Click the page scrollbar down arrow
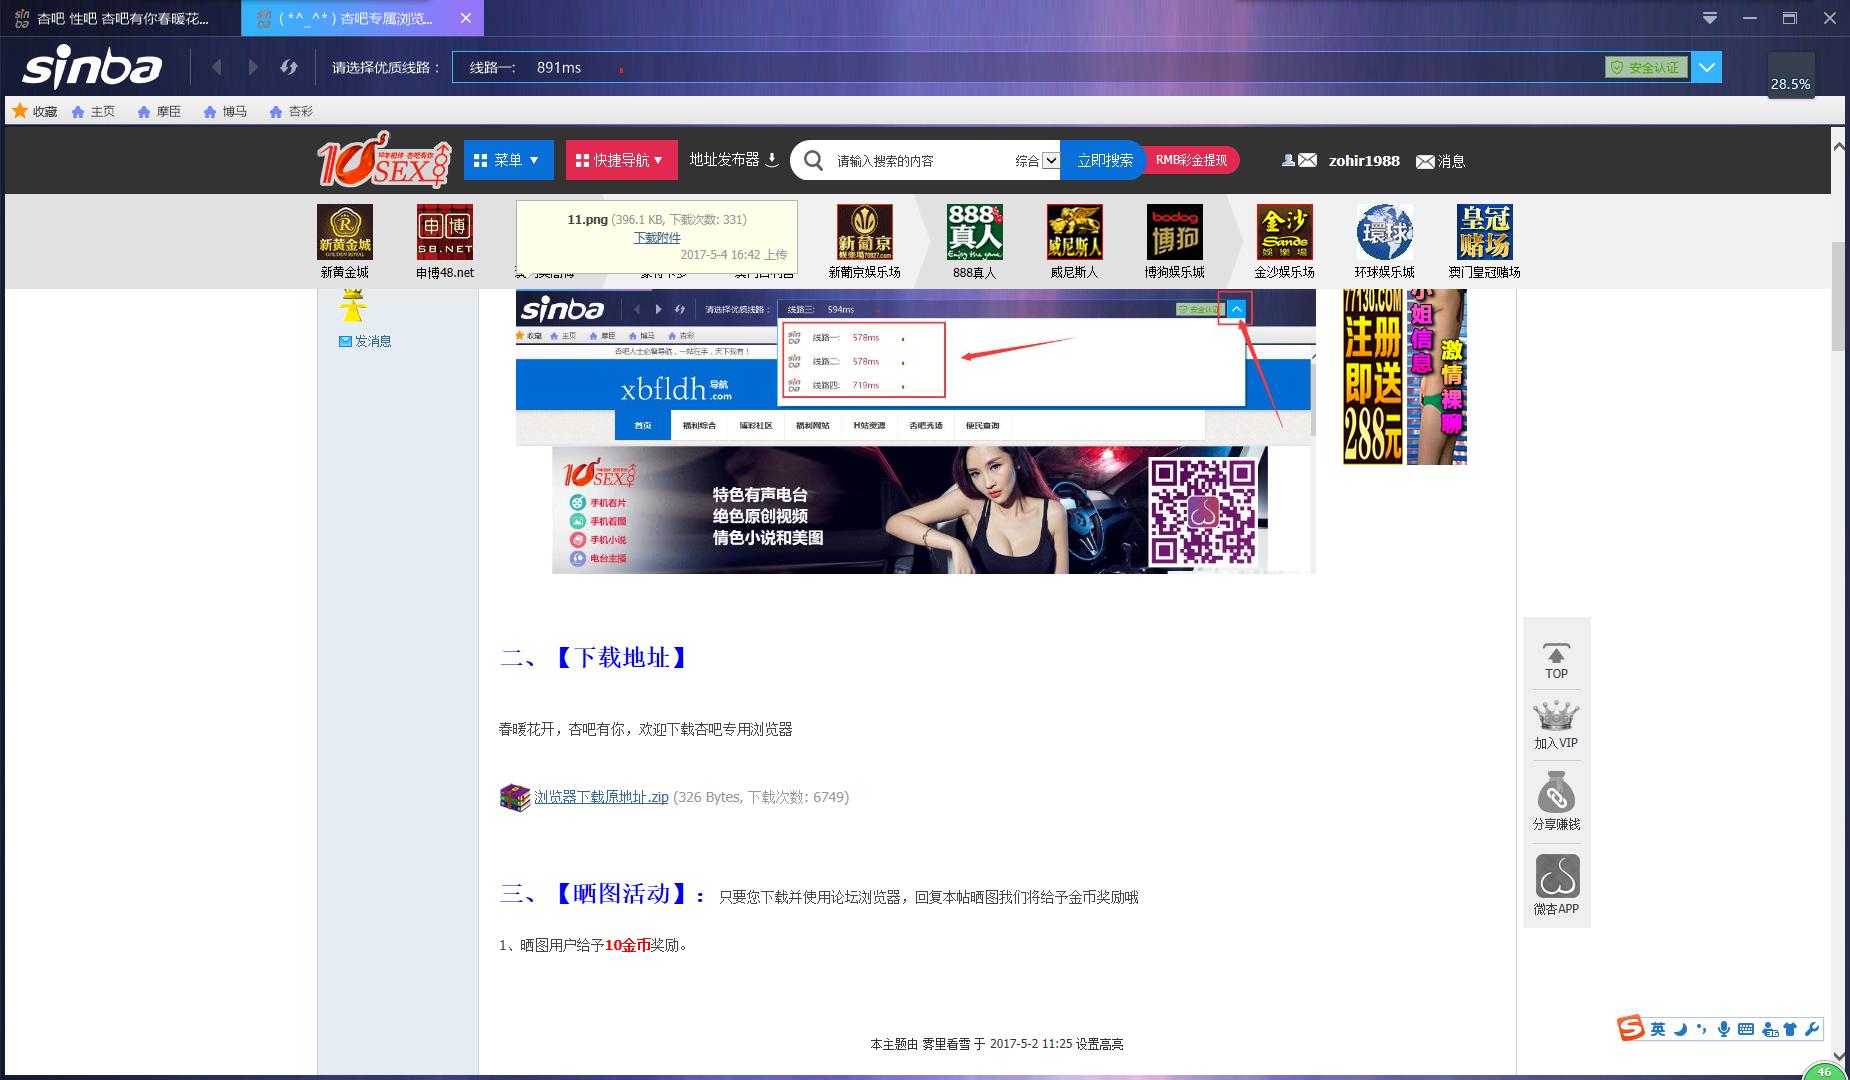The image size is (1850, 1080). [x=1838, y=1055]
